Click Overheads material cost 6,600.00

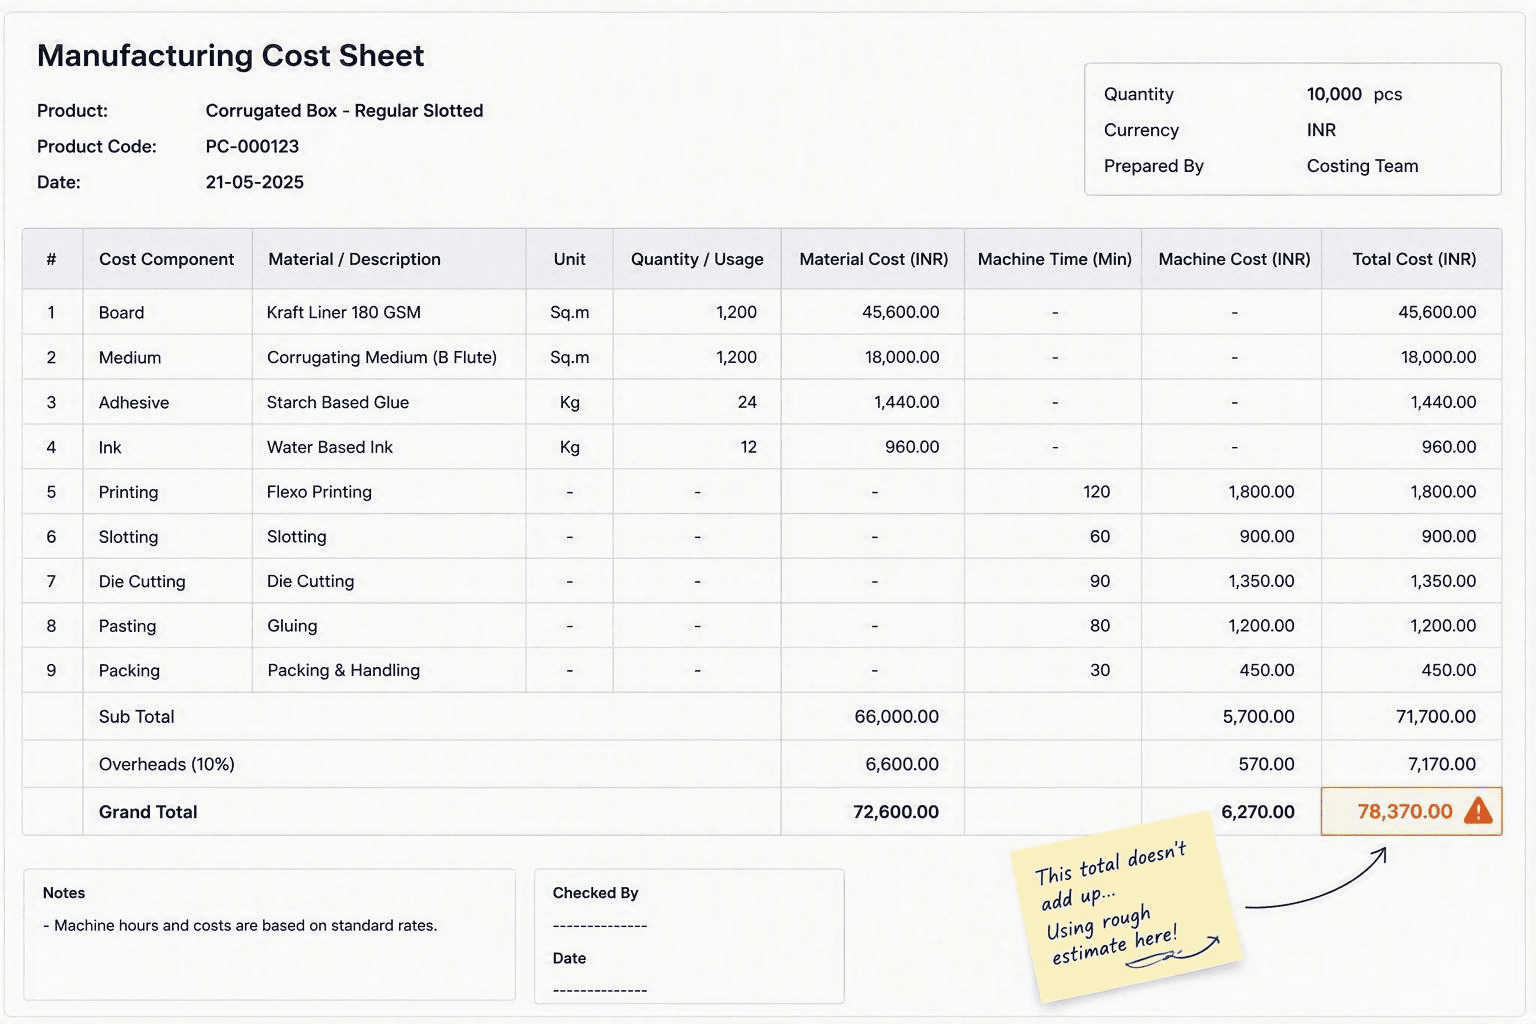[901, 765]
